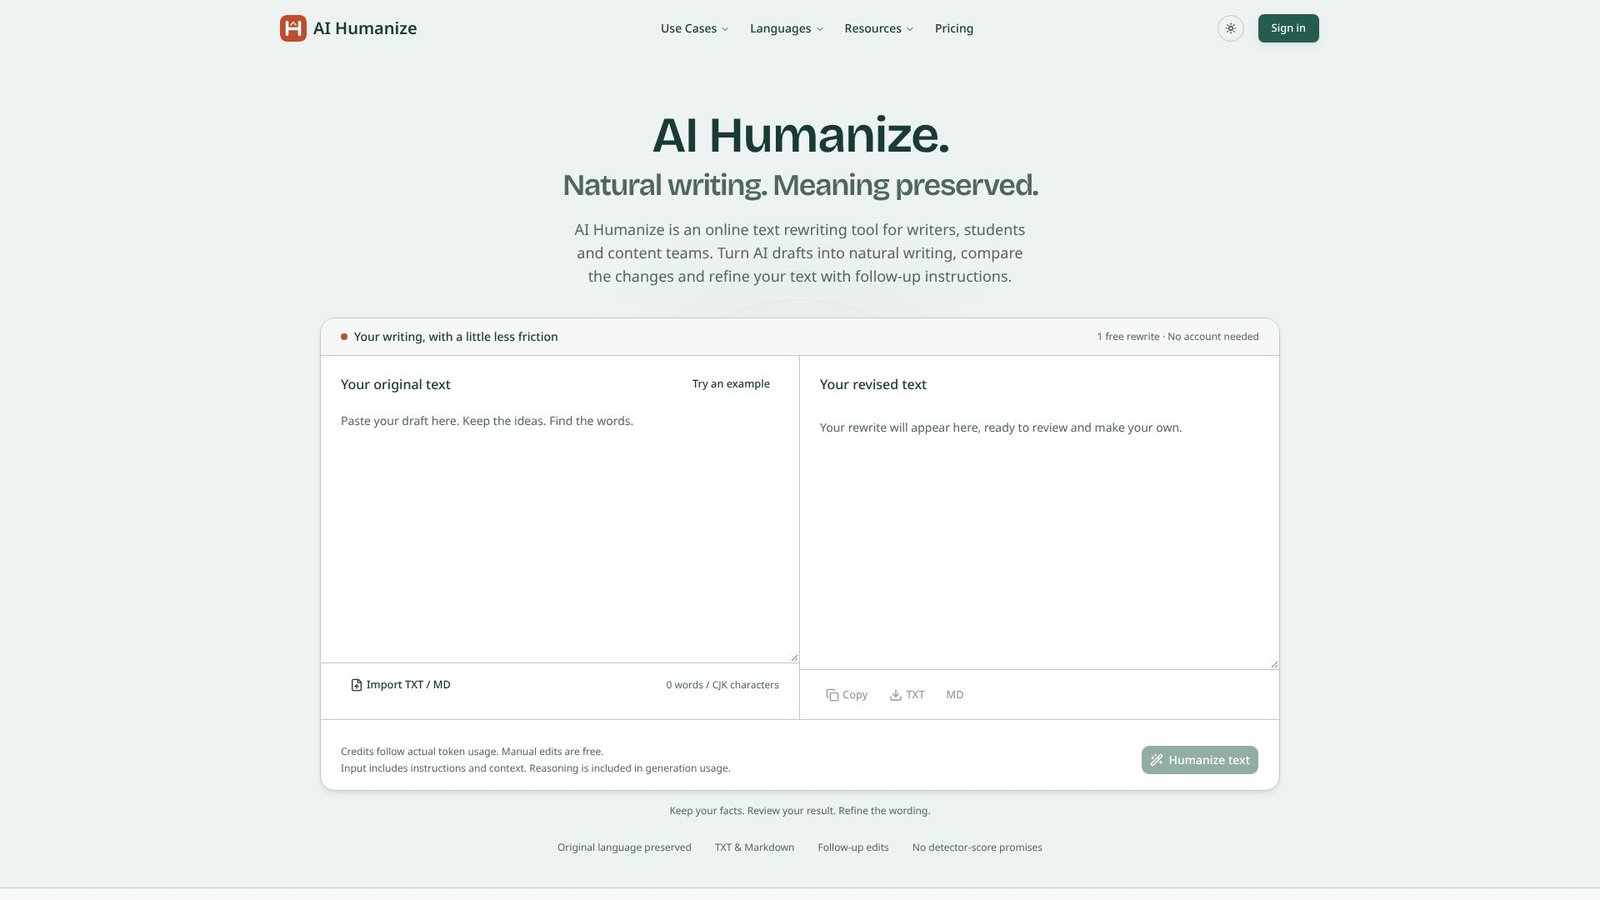Click 'Original language preserved' text
The width and height of the screenshot is (1600, 900).
[624, 848]
